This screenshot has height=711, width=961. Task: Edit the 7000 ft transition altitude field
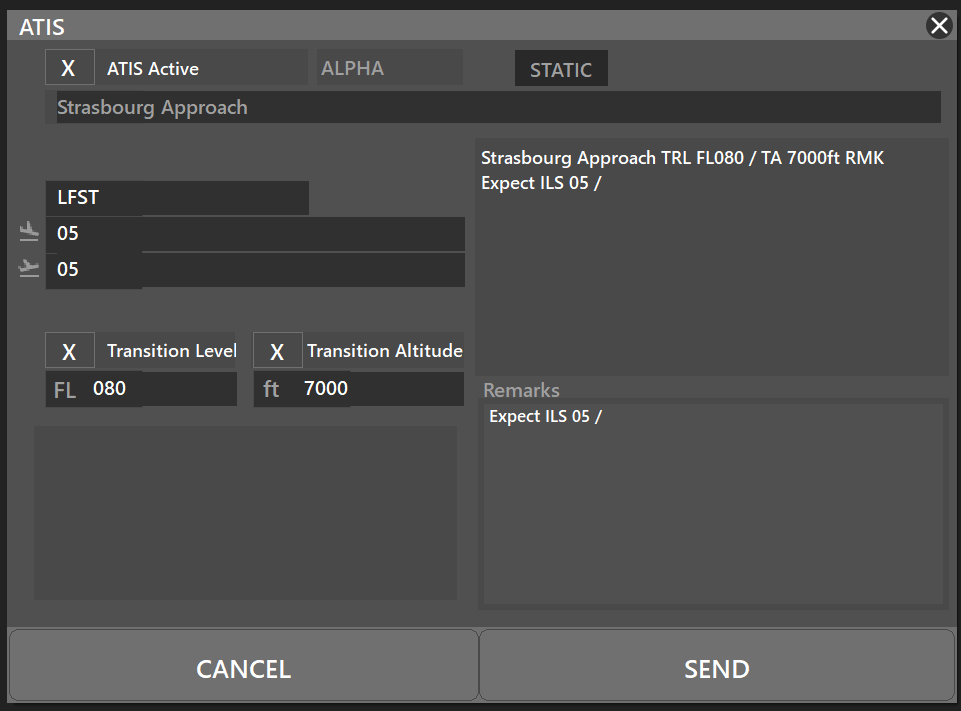[x=359, y=389]
